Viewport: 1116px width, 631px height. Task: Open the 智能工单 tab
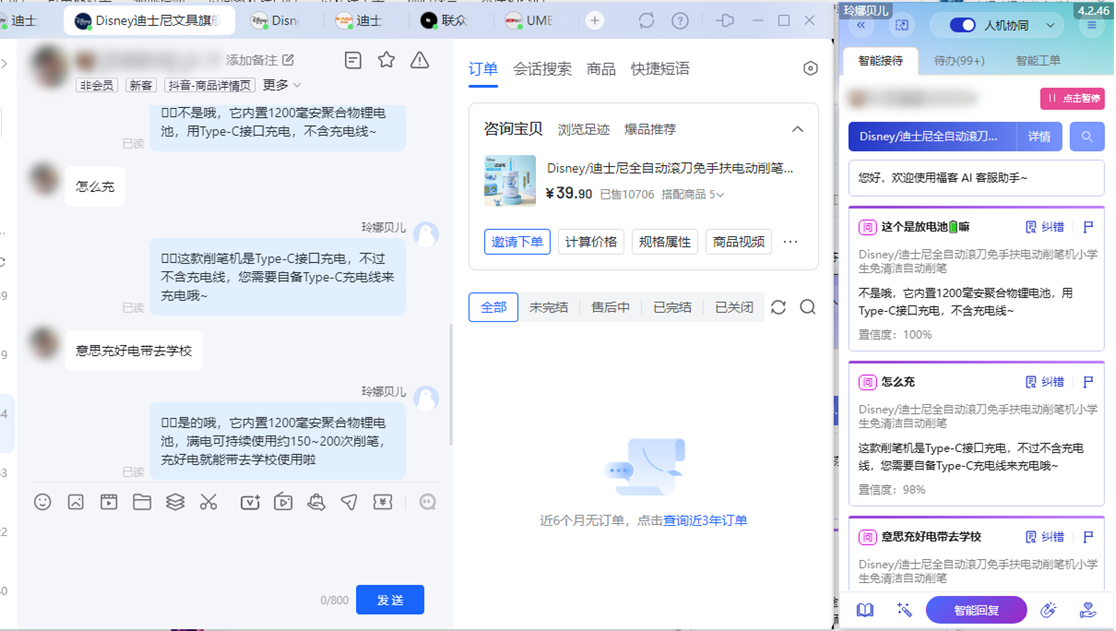1038,60
